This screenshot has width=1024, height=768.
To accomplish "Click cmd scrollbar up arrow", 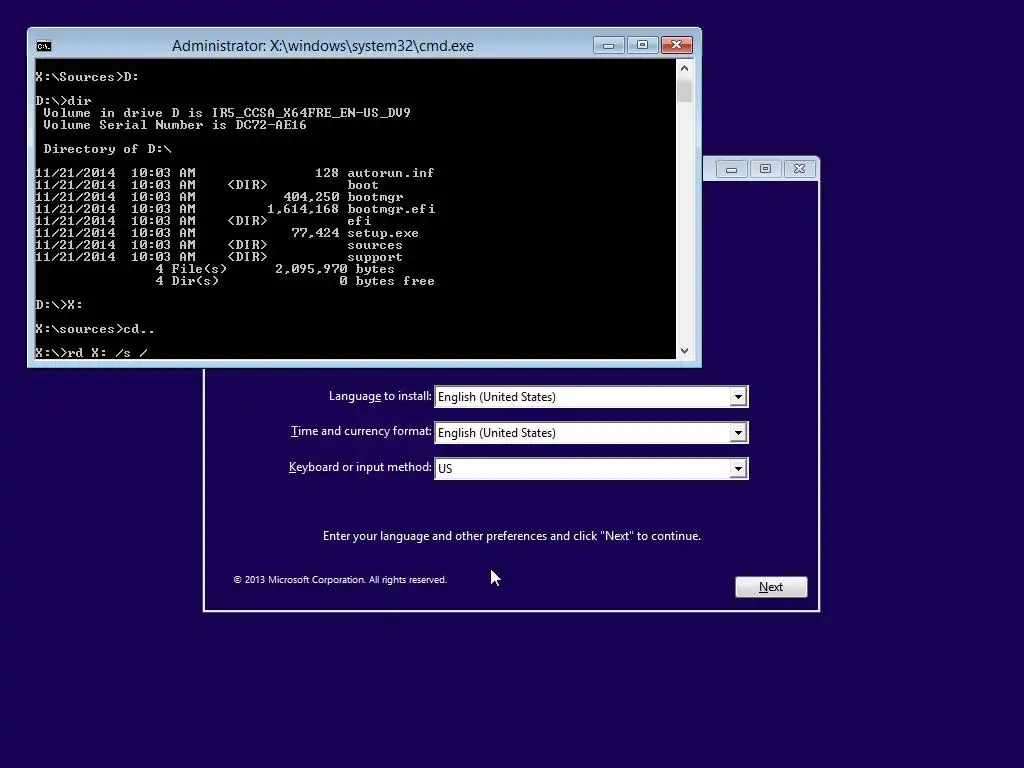I will click(x=684, y=68).
